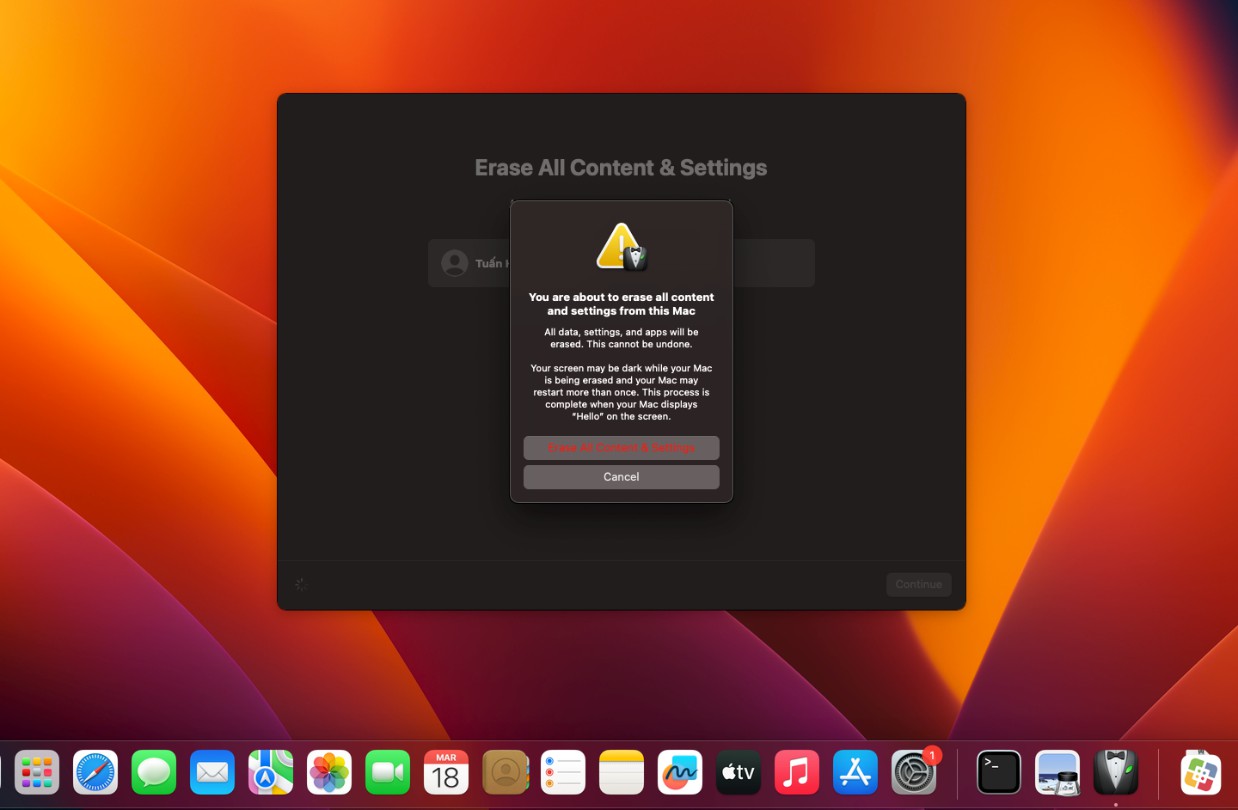Open the Music app in the dock
The image size is (1238, 810).
797,772
